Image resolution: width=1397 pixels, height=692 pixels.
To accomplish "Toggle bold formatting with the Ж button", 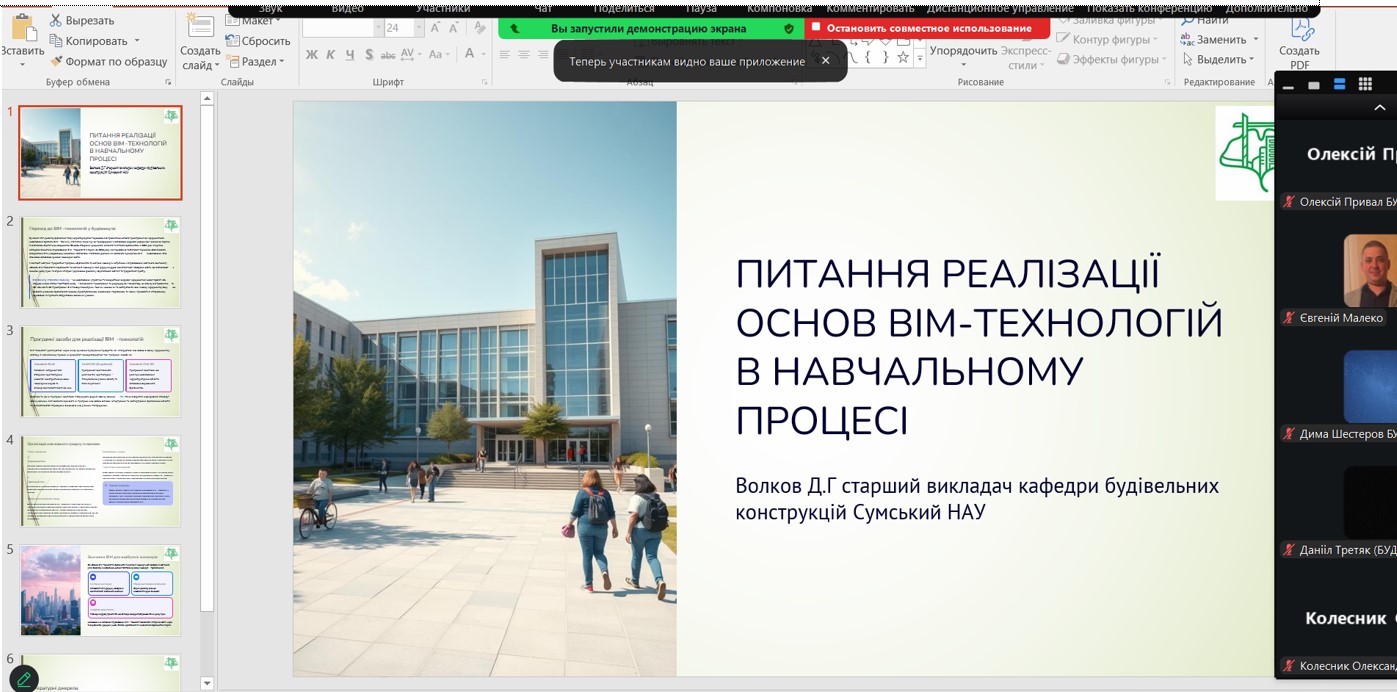I will 311,55.
